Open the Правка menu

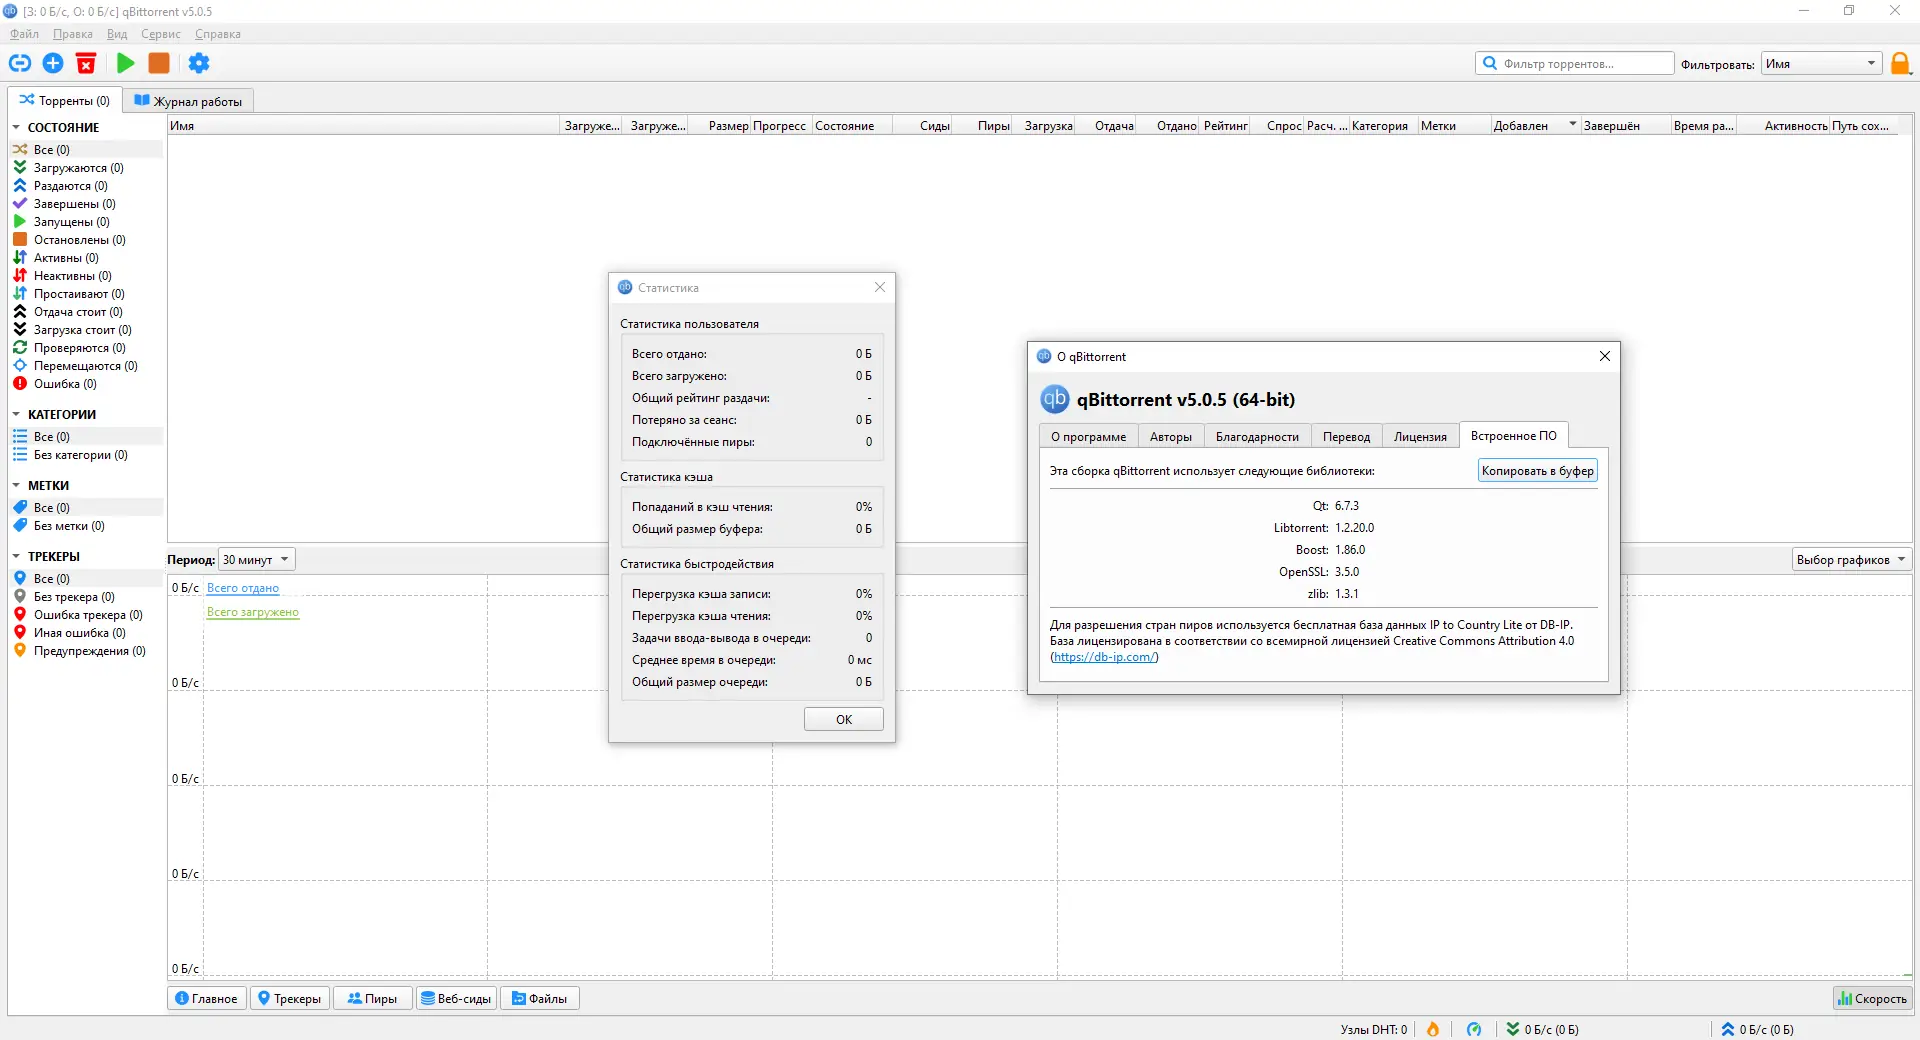click(73, 34)
